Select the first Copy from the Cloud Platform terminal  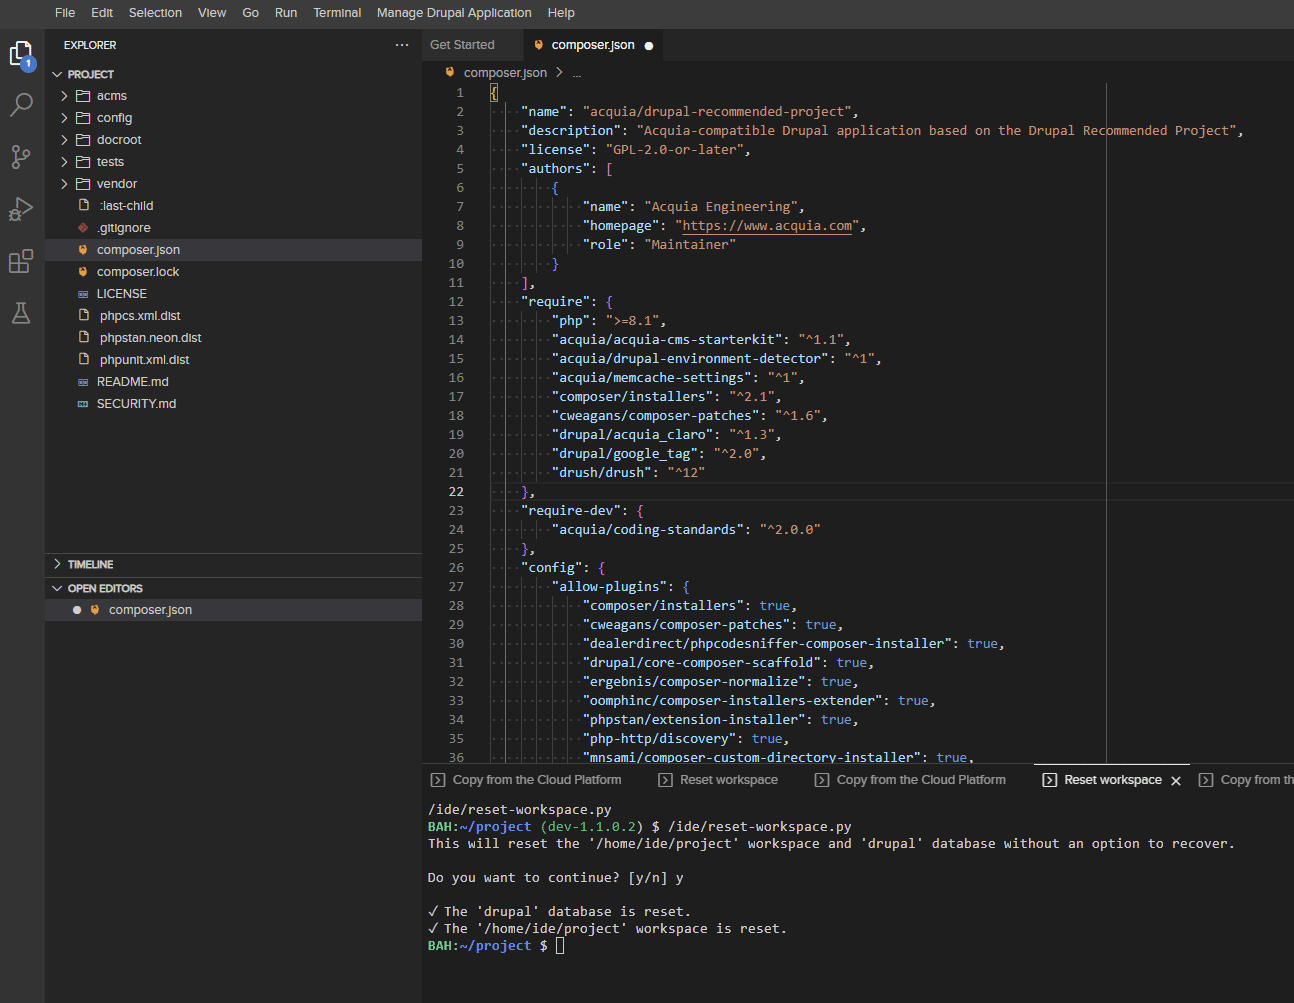click(528, 779)
